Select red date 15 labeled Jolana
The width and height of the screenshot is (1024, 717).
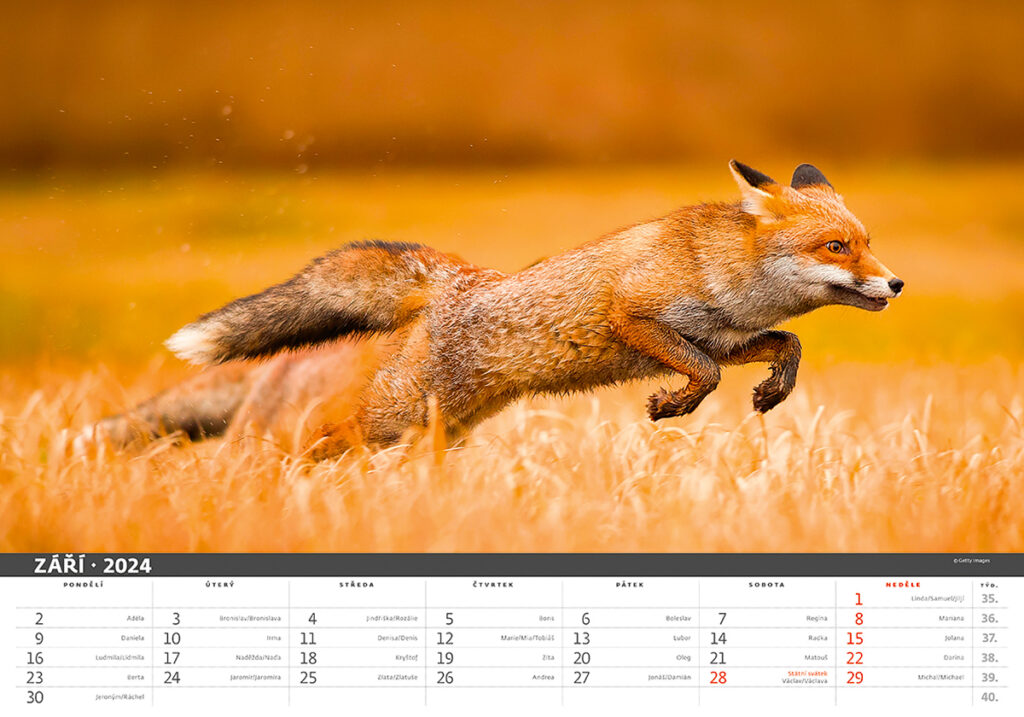[x=855, y=638]
